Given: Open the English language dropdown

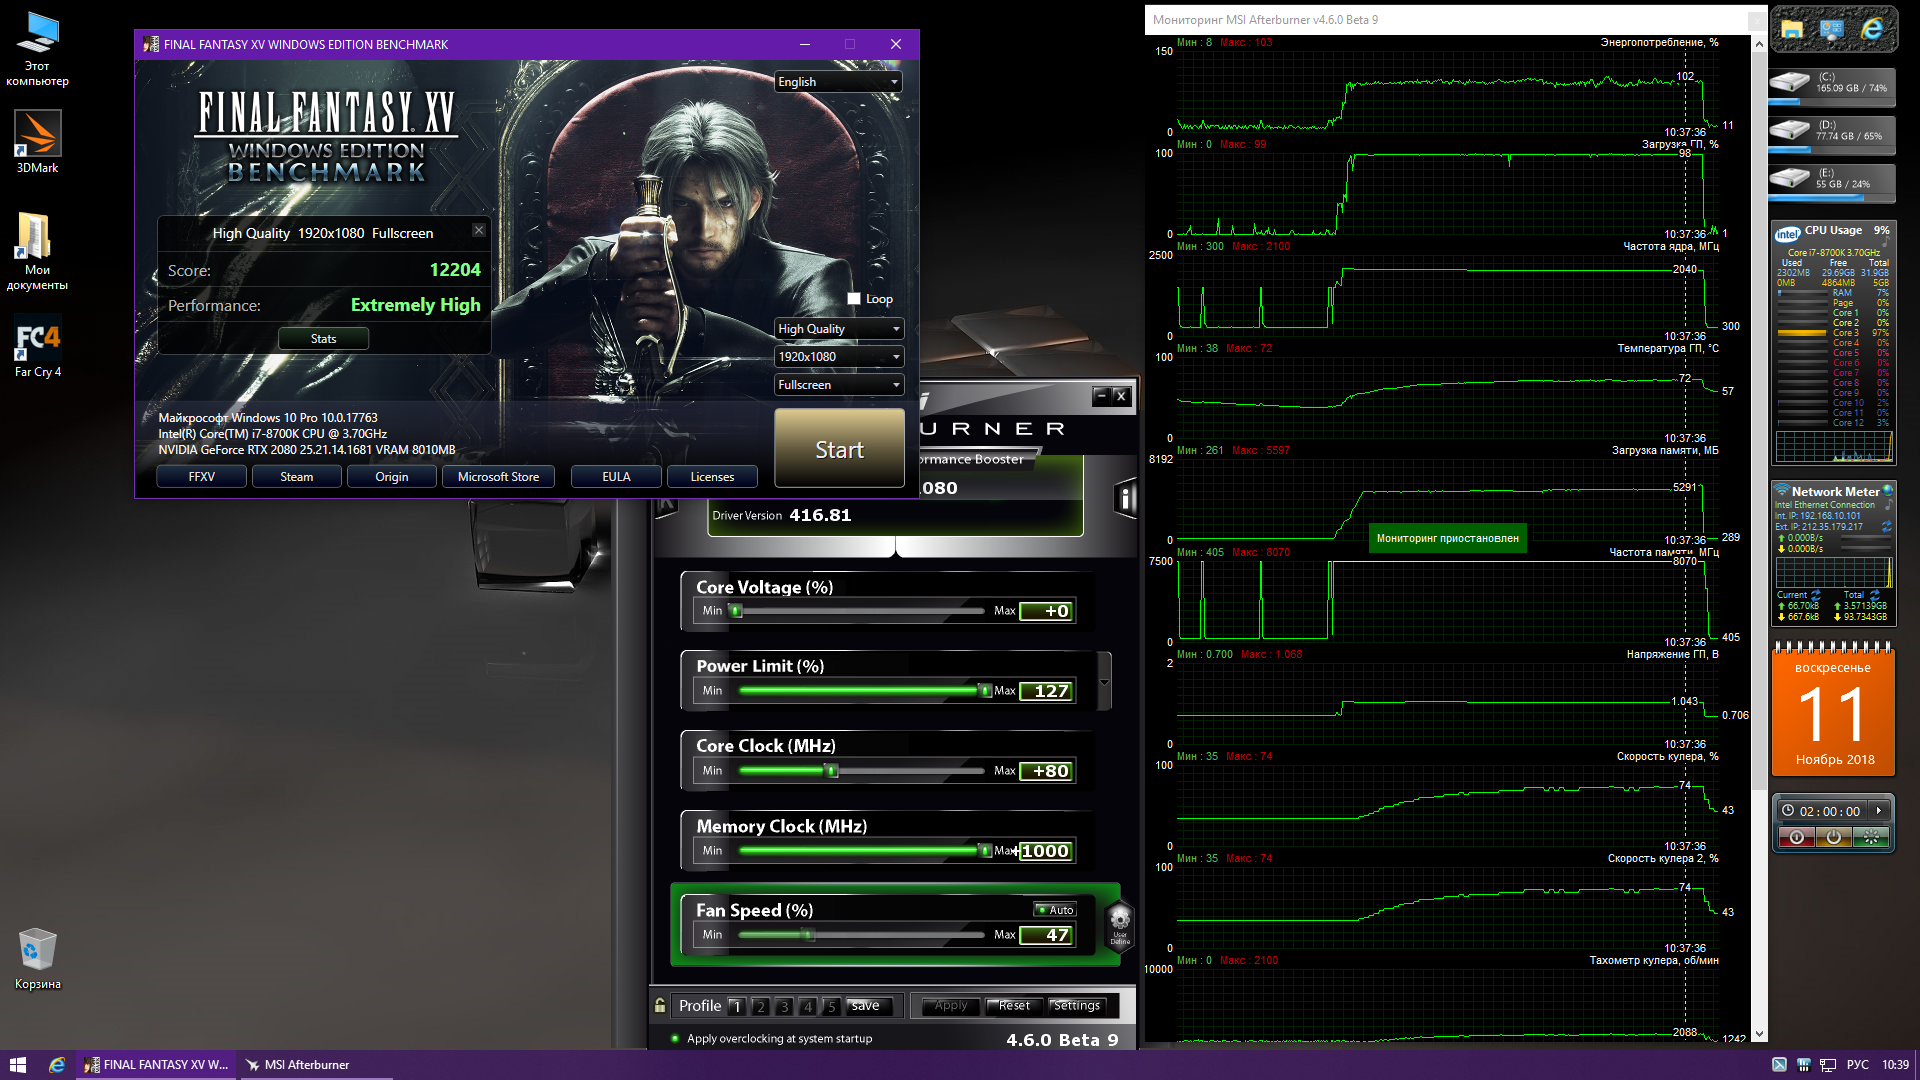Looking at the screenshot, I should [x=838, y=82].
